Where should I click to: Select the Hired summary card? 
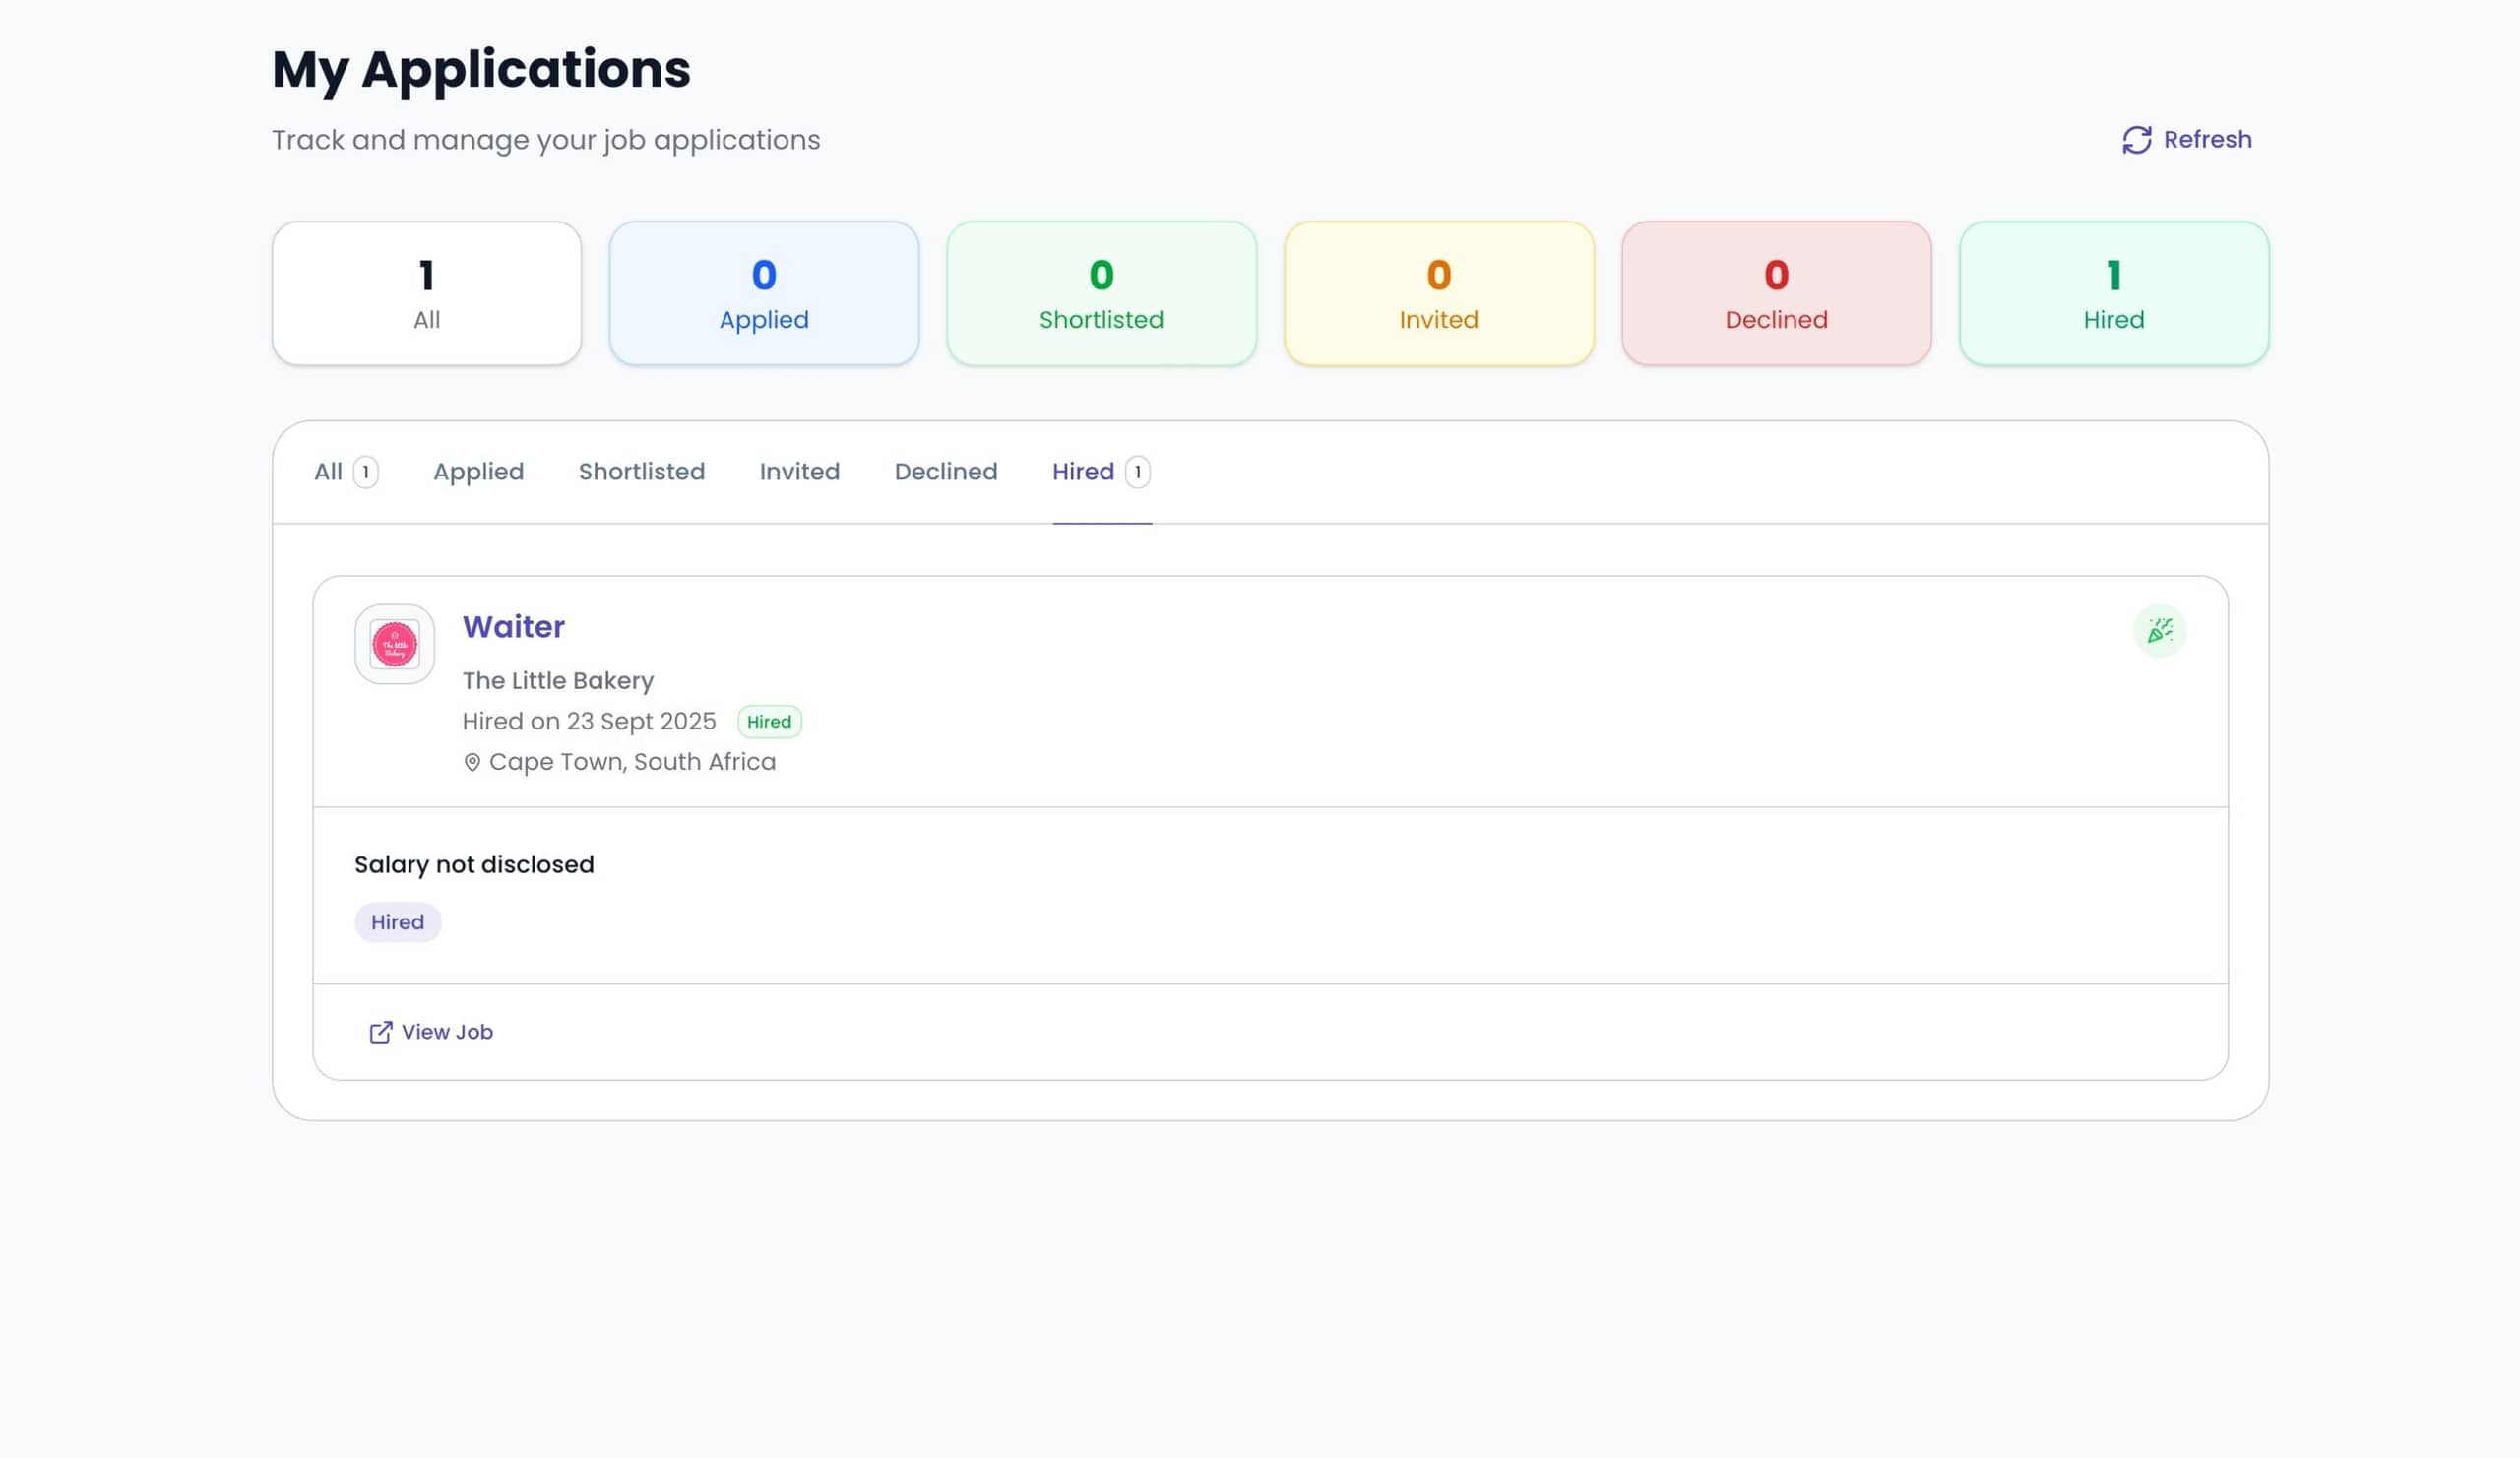2113,294
